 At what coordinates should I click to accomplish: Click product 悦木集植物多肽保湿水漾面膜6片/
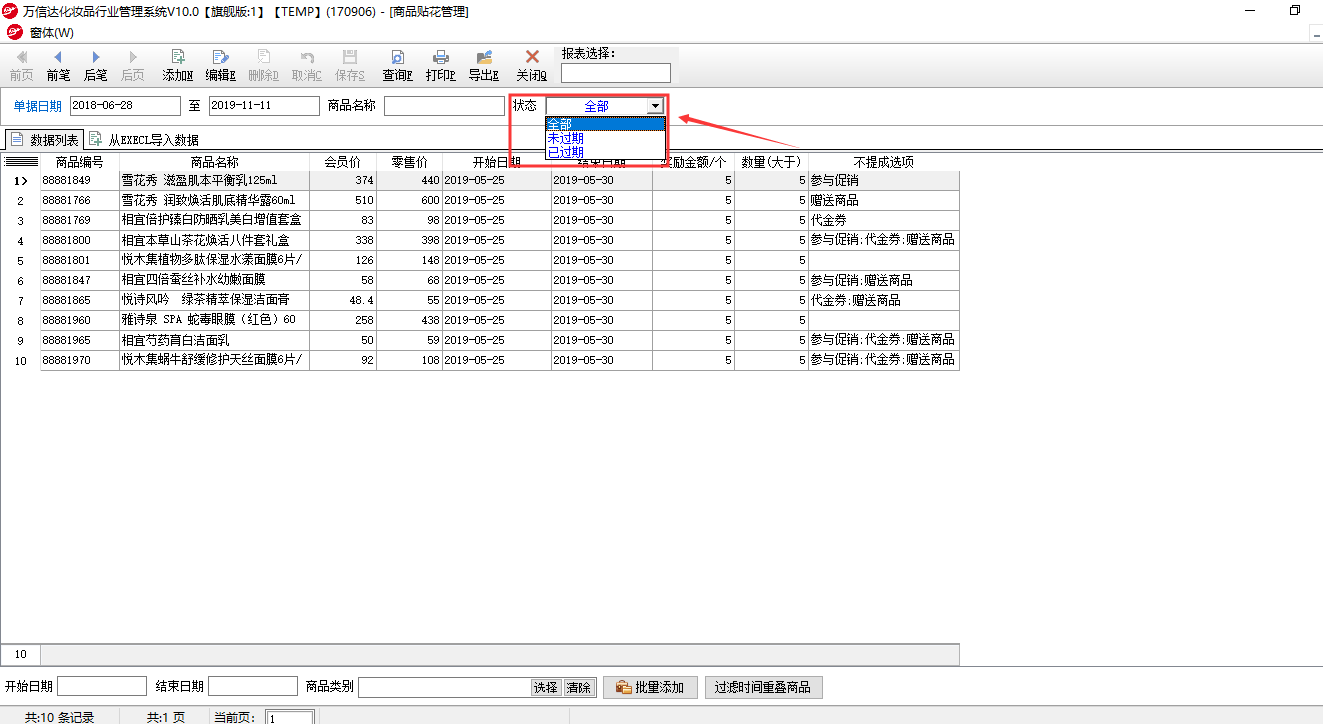[214, 261]
